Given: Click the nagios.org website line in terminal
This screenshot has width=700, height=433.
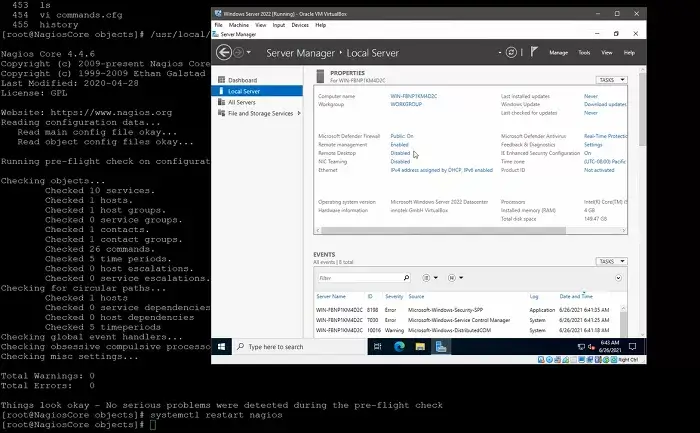Looking at the screenshot, I should pos(86,112).
